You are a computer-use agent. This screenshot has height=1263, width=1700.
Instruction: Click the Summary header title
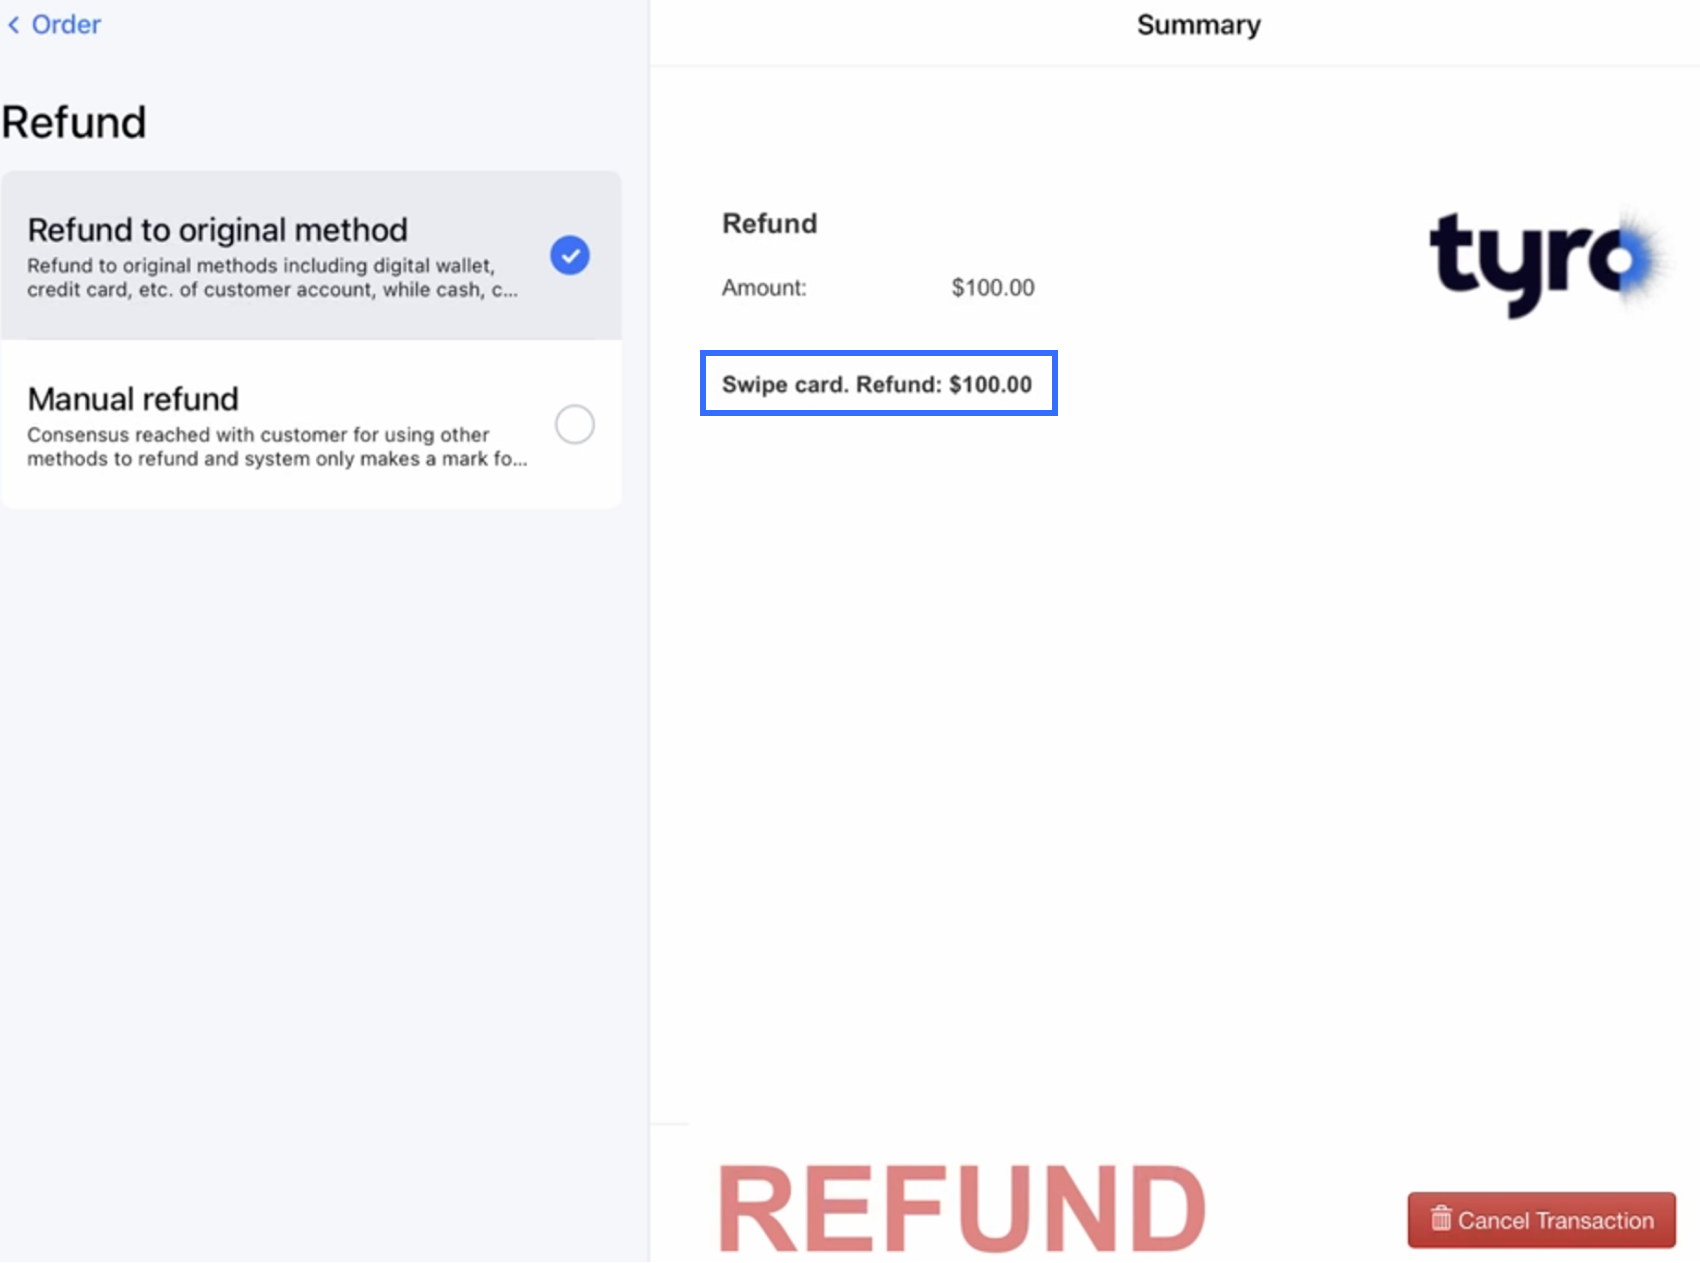coord(1198,25)
